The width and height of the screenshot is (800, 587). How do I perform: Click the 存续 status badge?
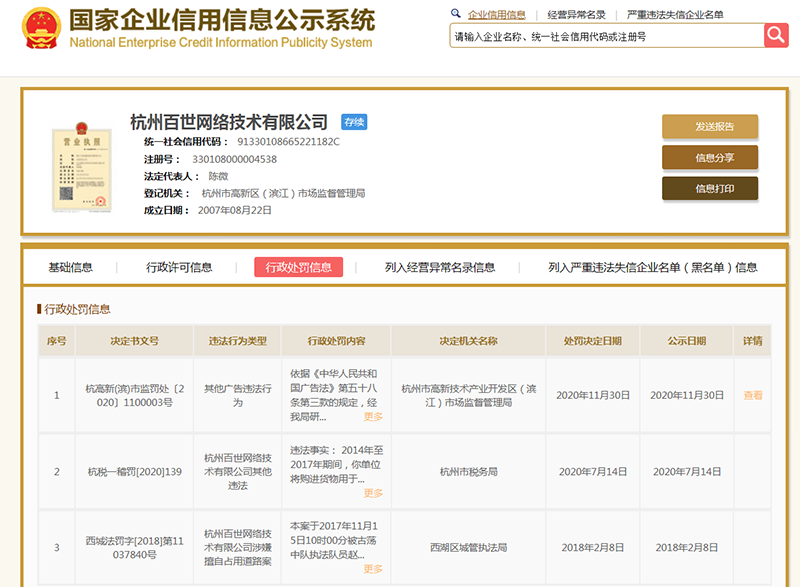[354, 122]
